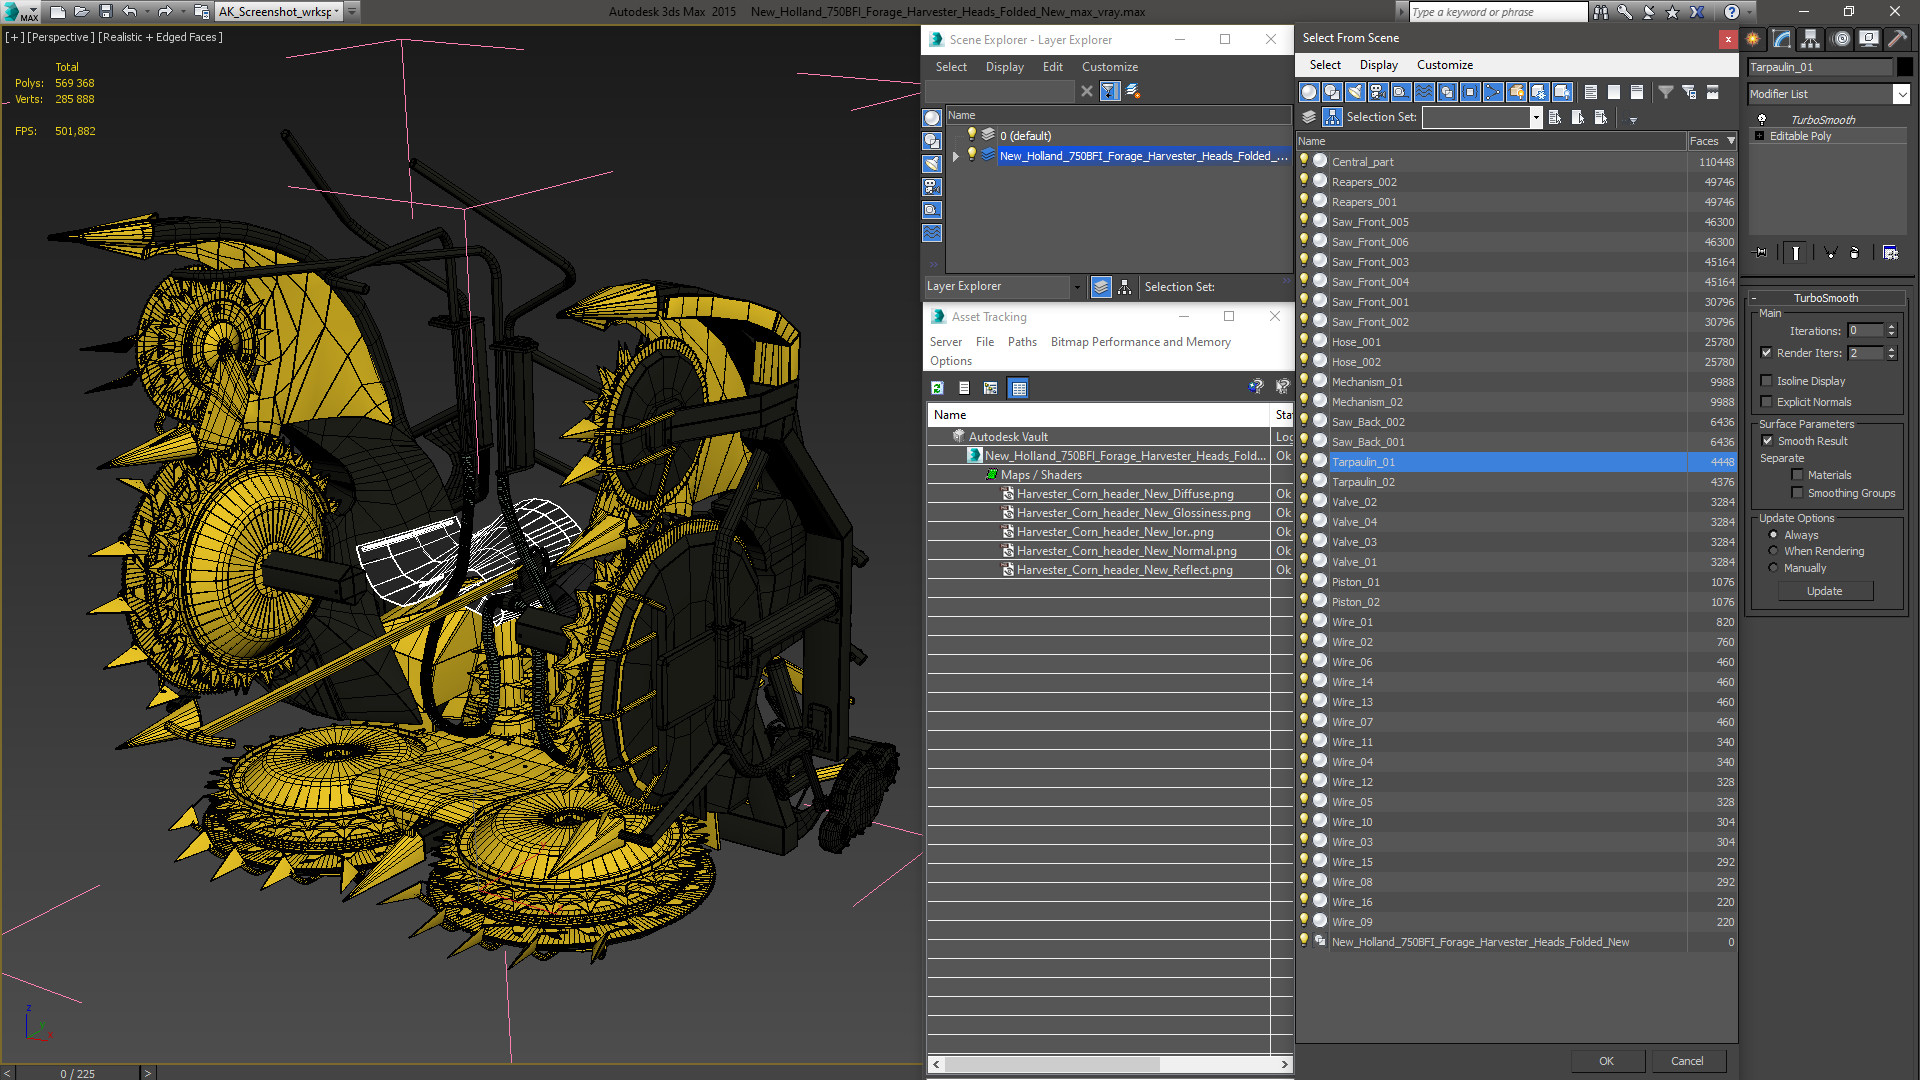Toggle Render Iters checkbox in TurboSmooth
1920x1080 pixels.
(x=1767, y=353)
